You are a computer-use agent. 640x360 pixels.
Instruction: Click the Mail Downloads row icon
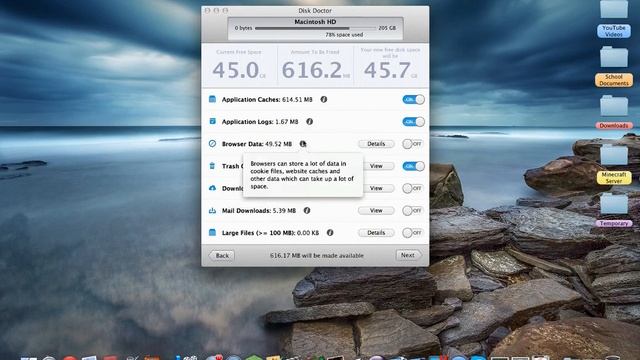(212, 211)
